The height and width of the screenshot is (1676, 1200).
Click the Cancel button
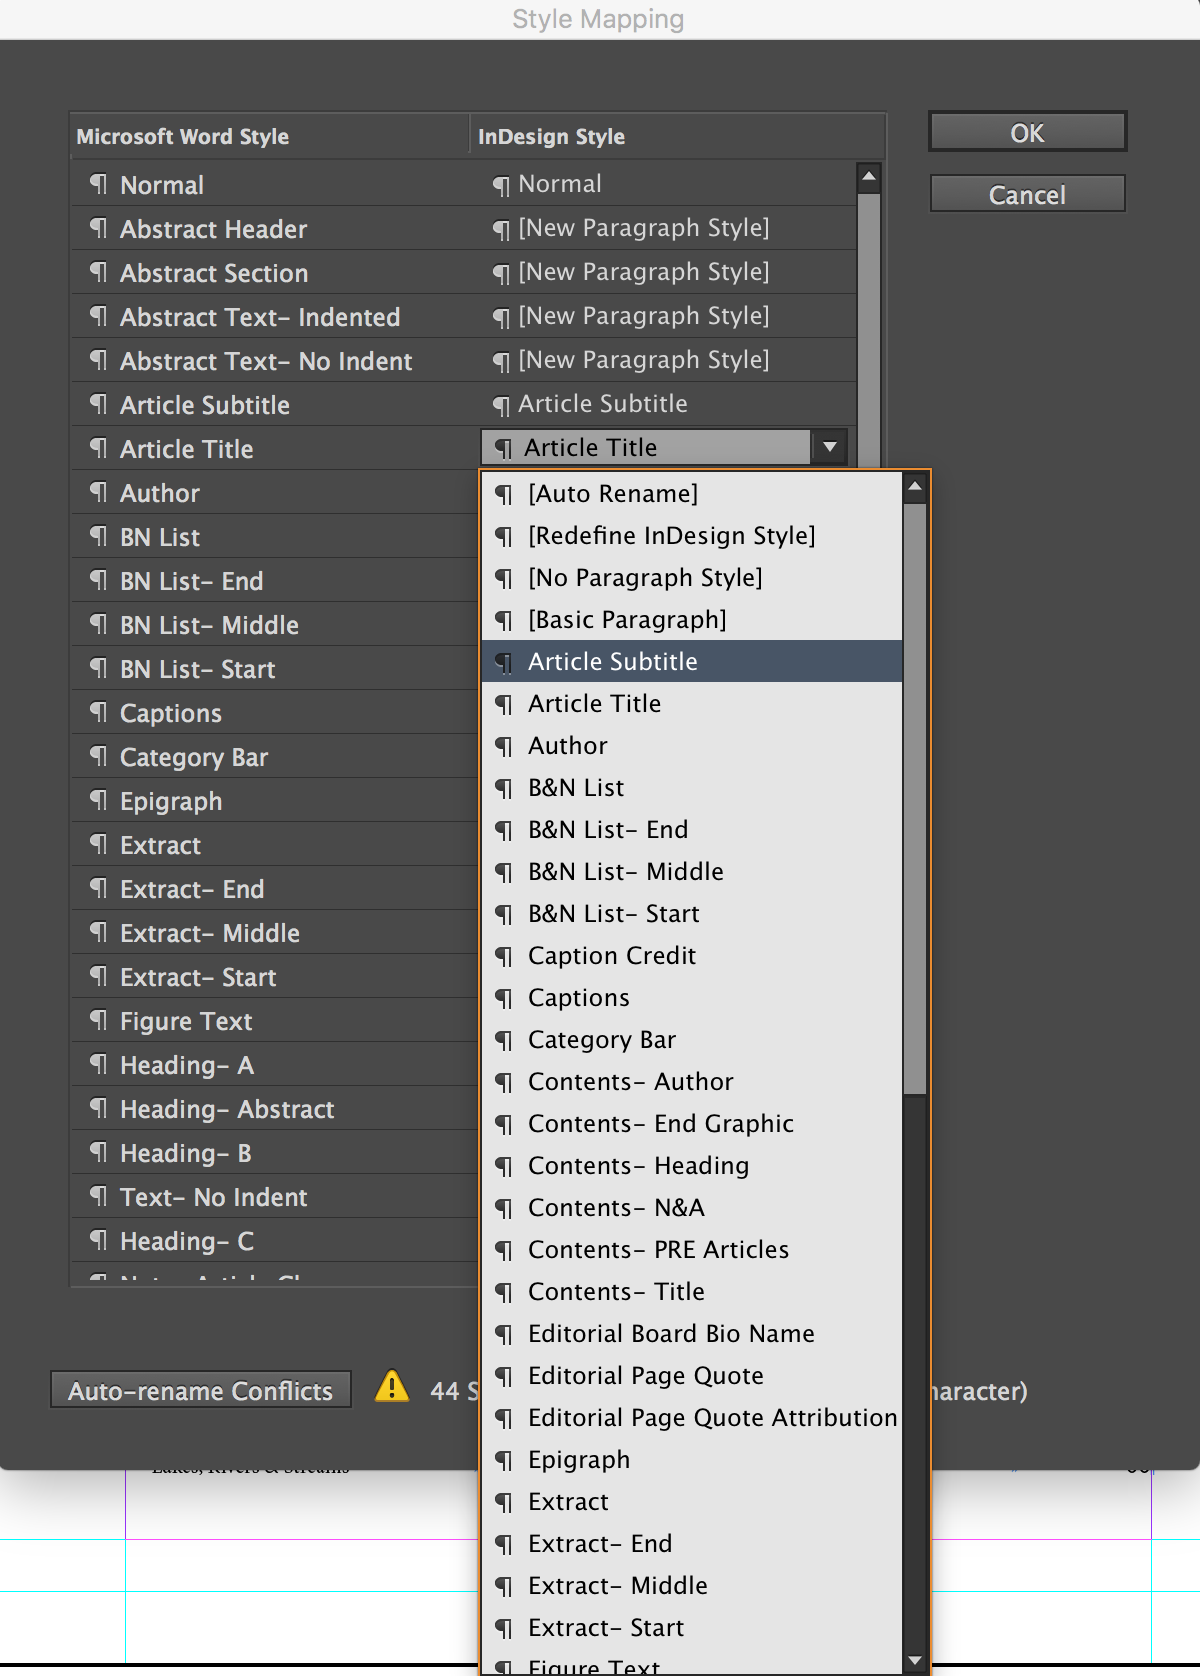pos(1027,194)
